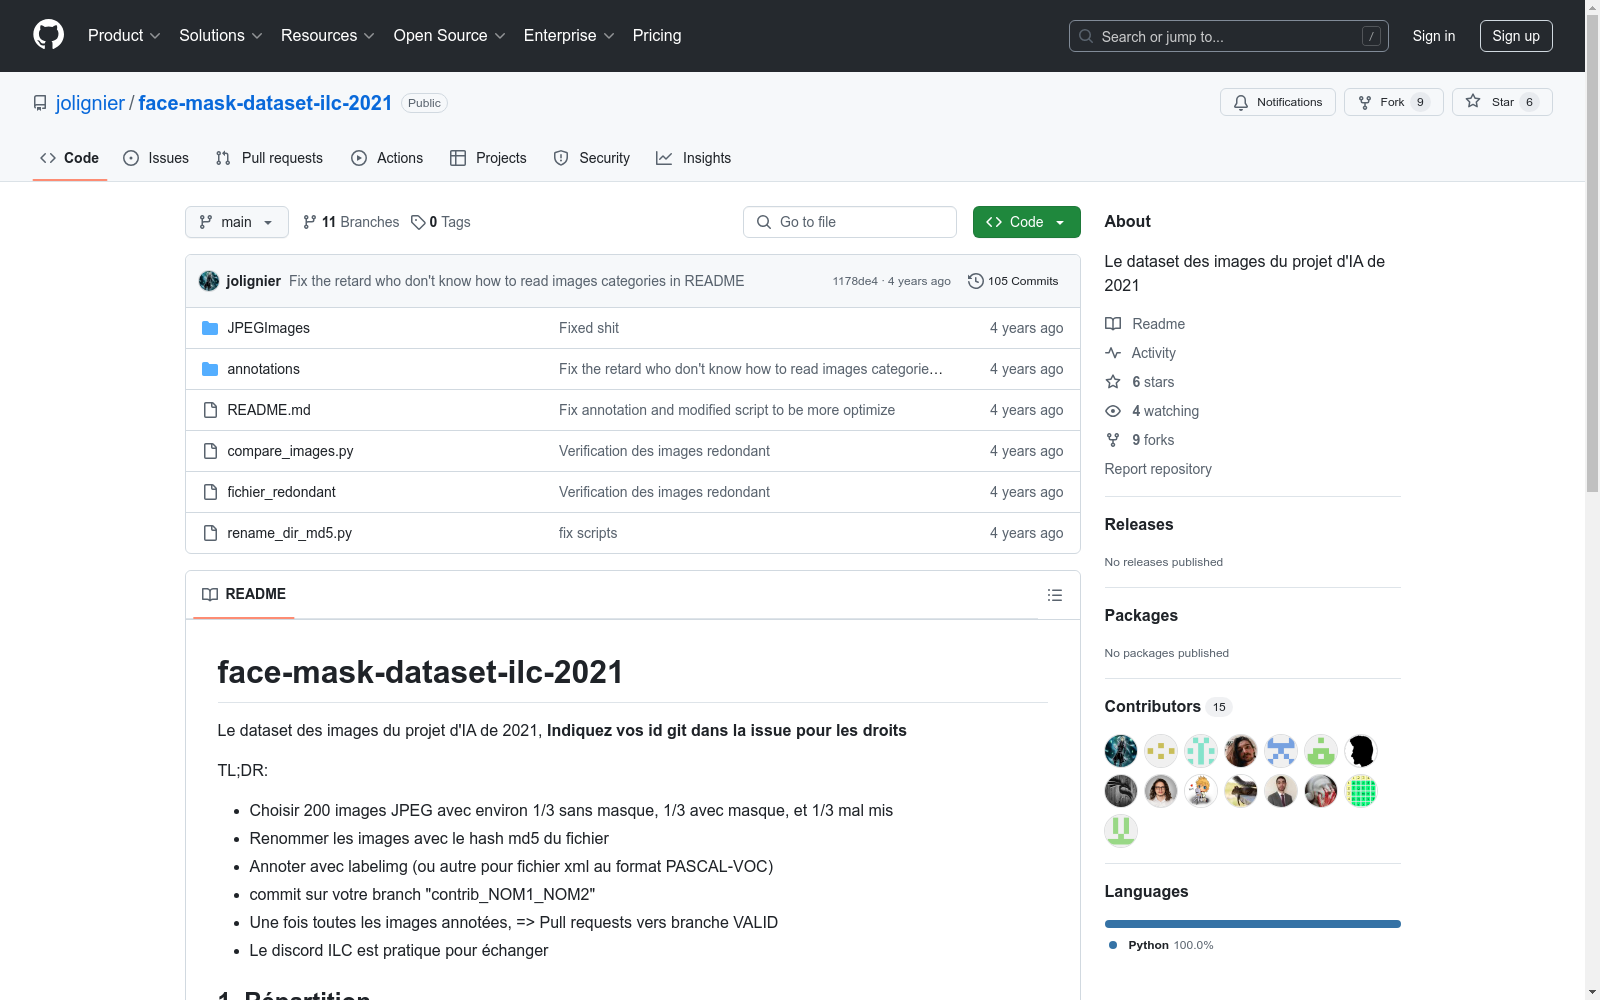Click the file icon beside compare_images.py
The image size is (1600, 1000).
210,451
